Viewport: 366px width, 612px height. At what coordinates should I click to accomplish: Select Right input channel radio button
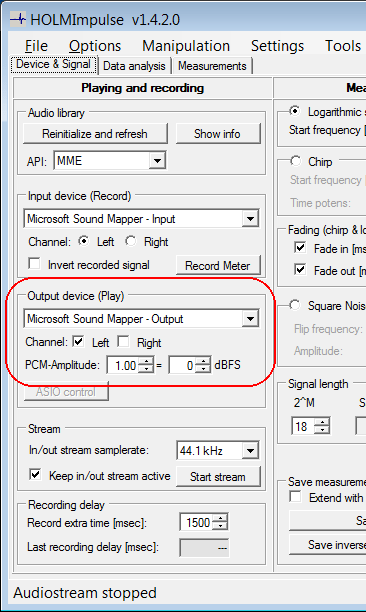pyautogui.click(x=130, y=241)
